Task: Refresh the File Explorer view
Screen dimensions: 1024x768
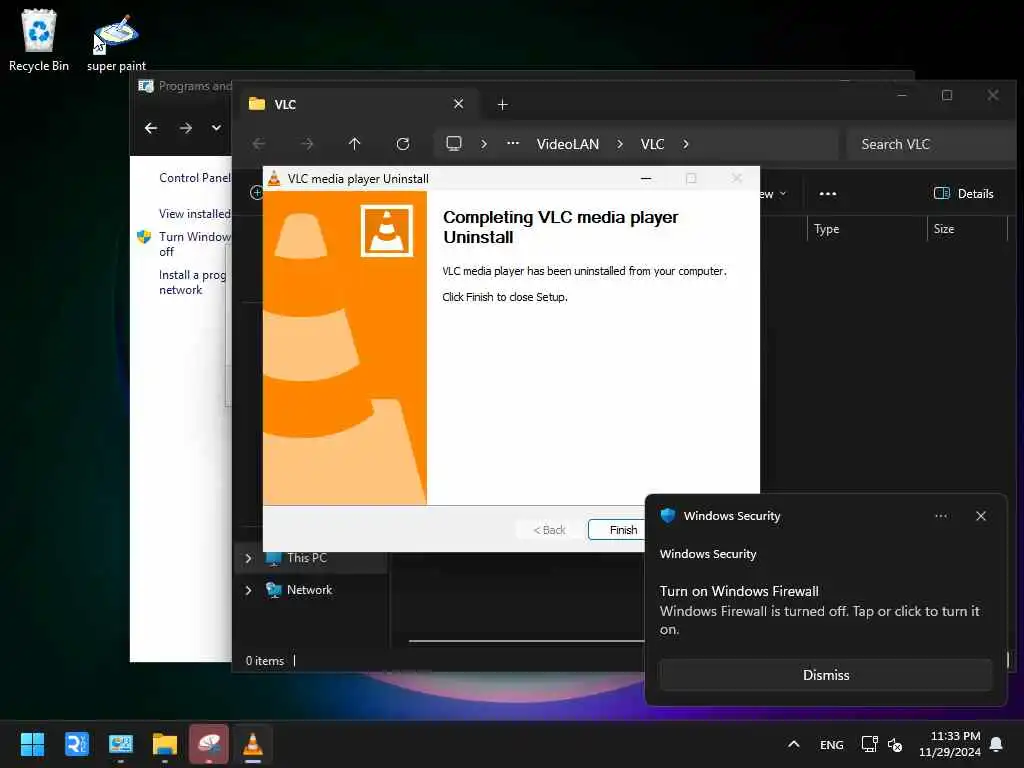Action: [403, 144]
